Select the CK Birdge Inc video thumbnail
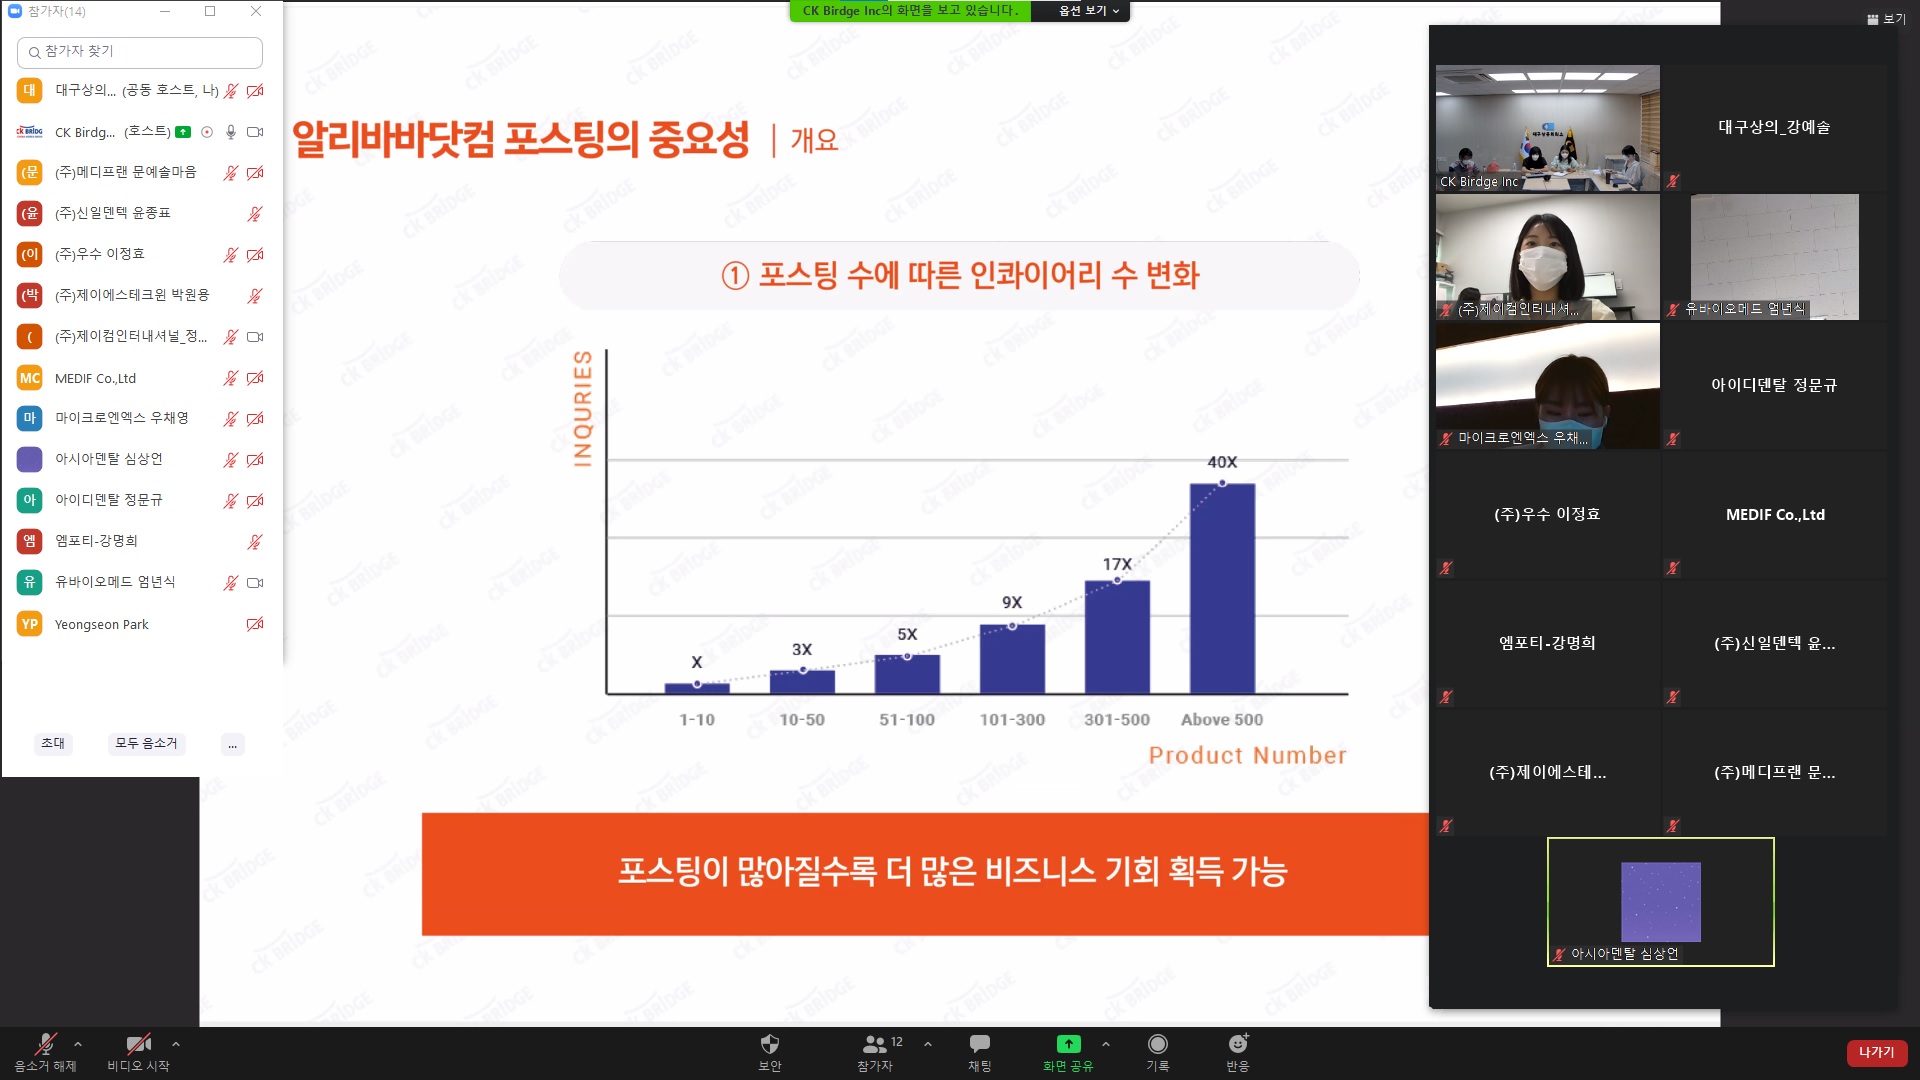1920x1080 pixels. click(1548, 128)
